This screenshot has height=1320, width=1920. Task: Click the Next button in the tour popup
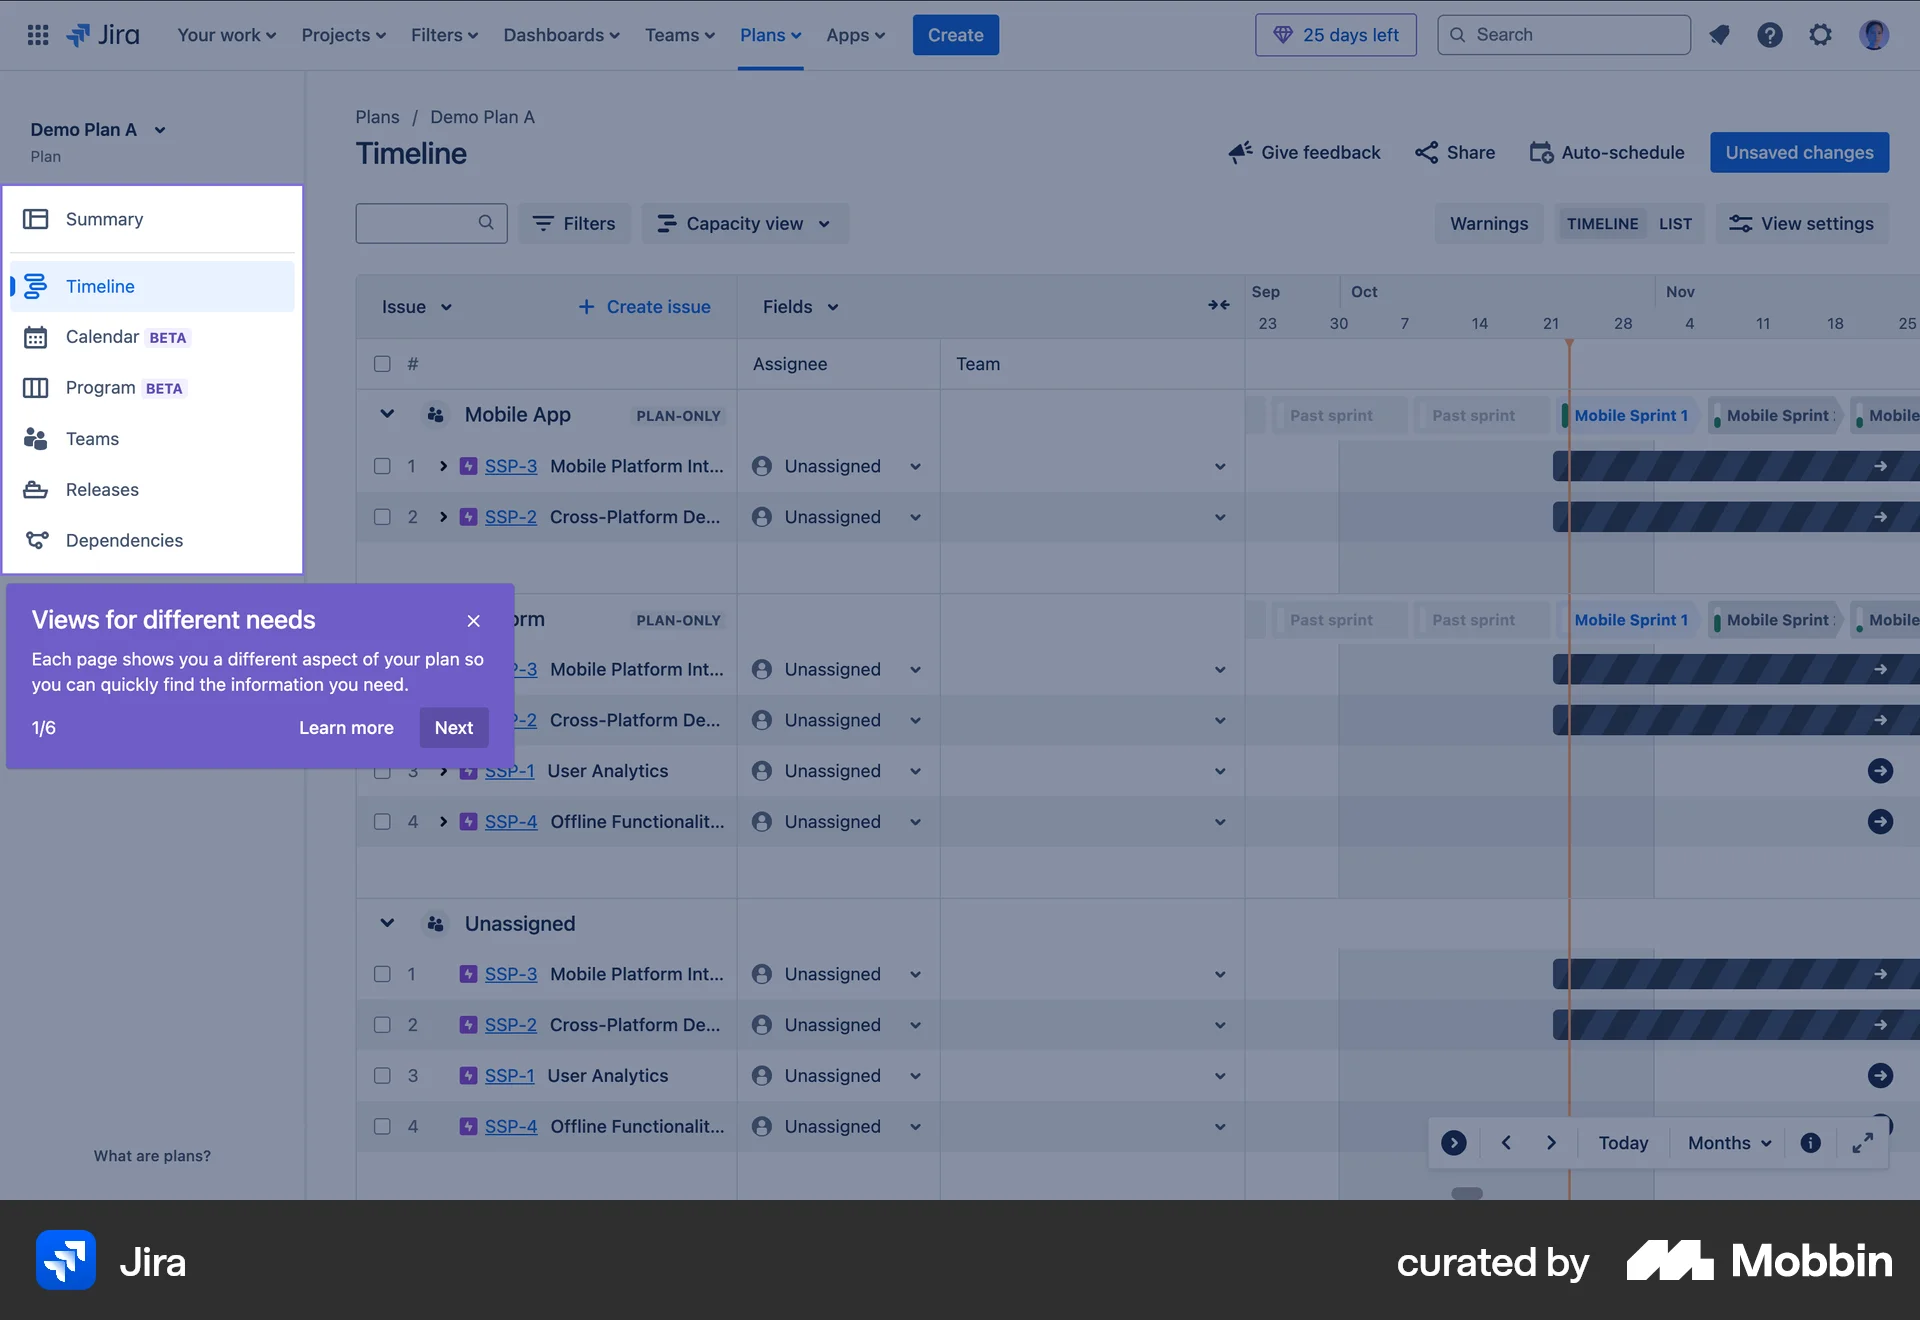pyautogui.click(x=453, y=728)
